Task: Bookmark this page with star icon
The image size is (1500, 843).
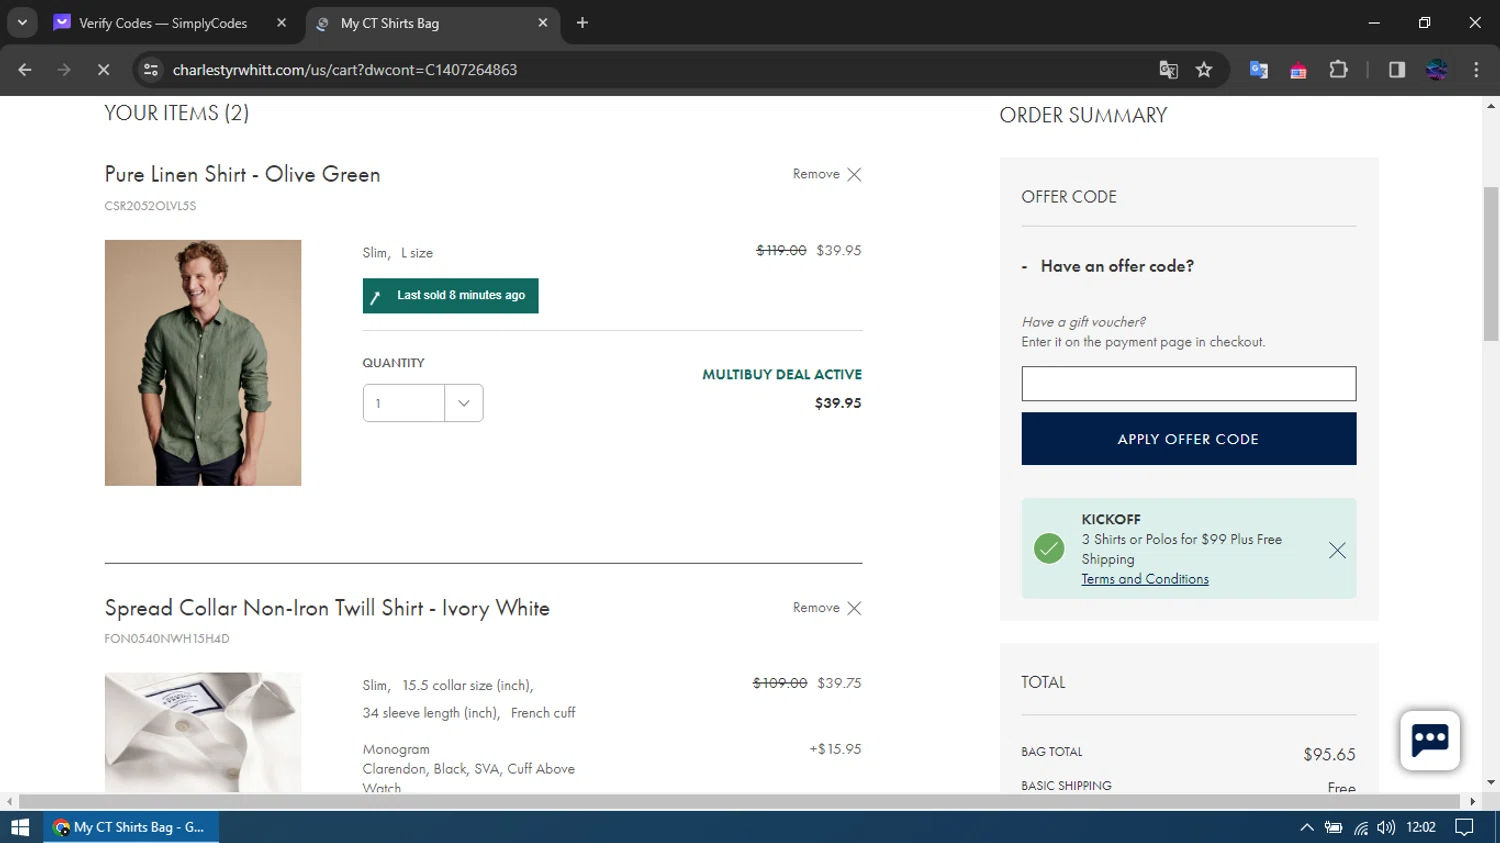Action: click(x=1204, y=70)
